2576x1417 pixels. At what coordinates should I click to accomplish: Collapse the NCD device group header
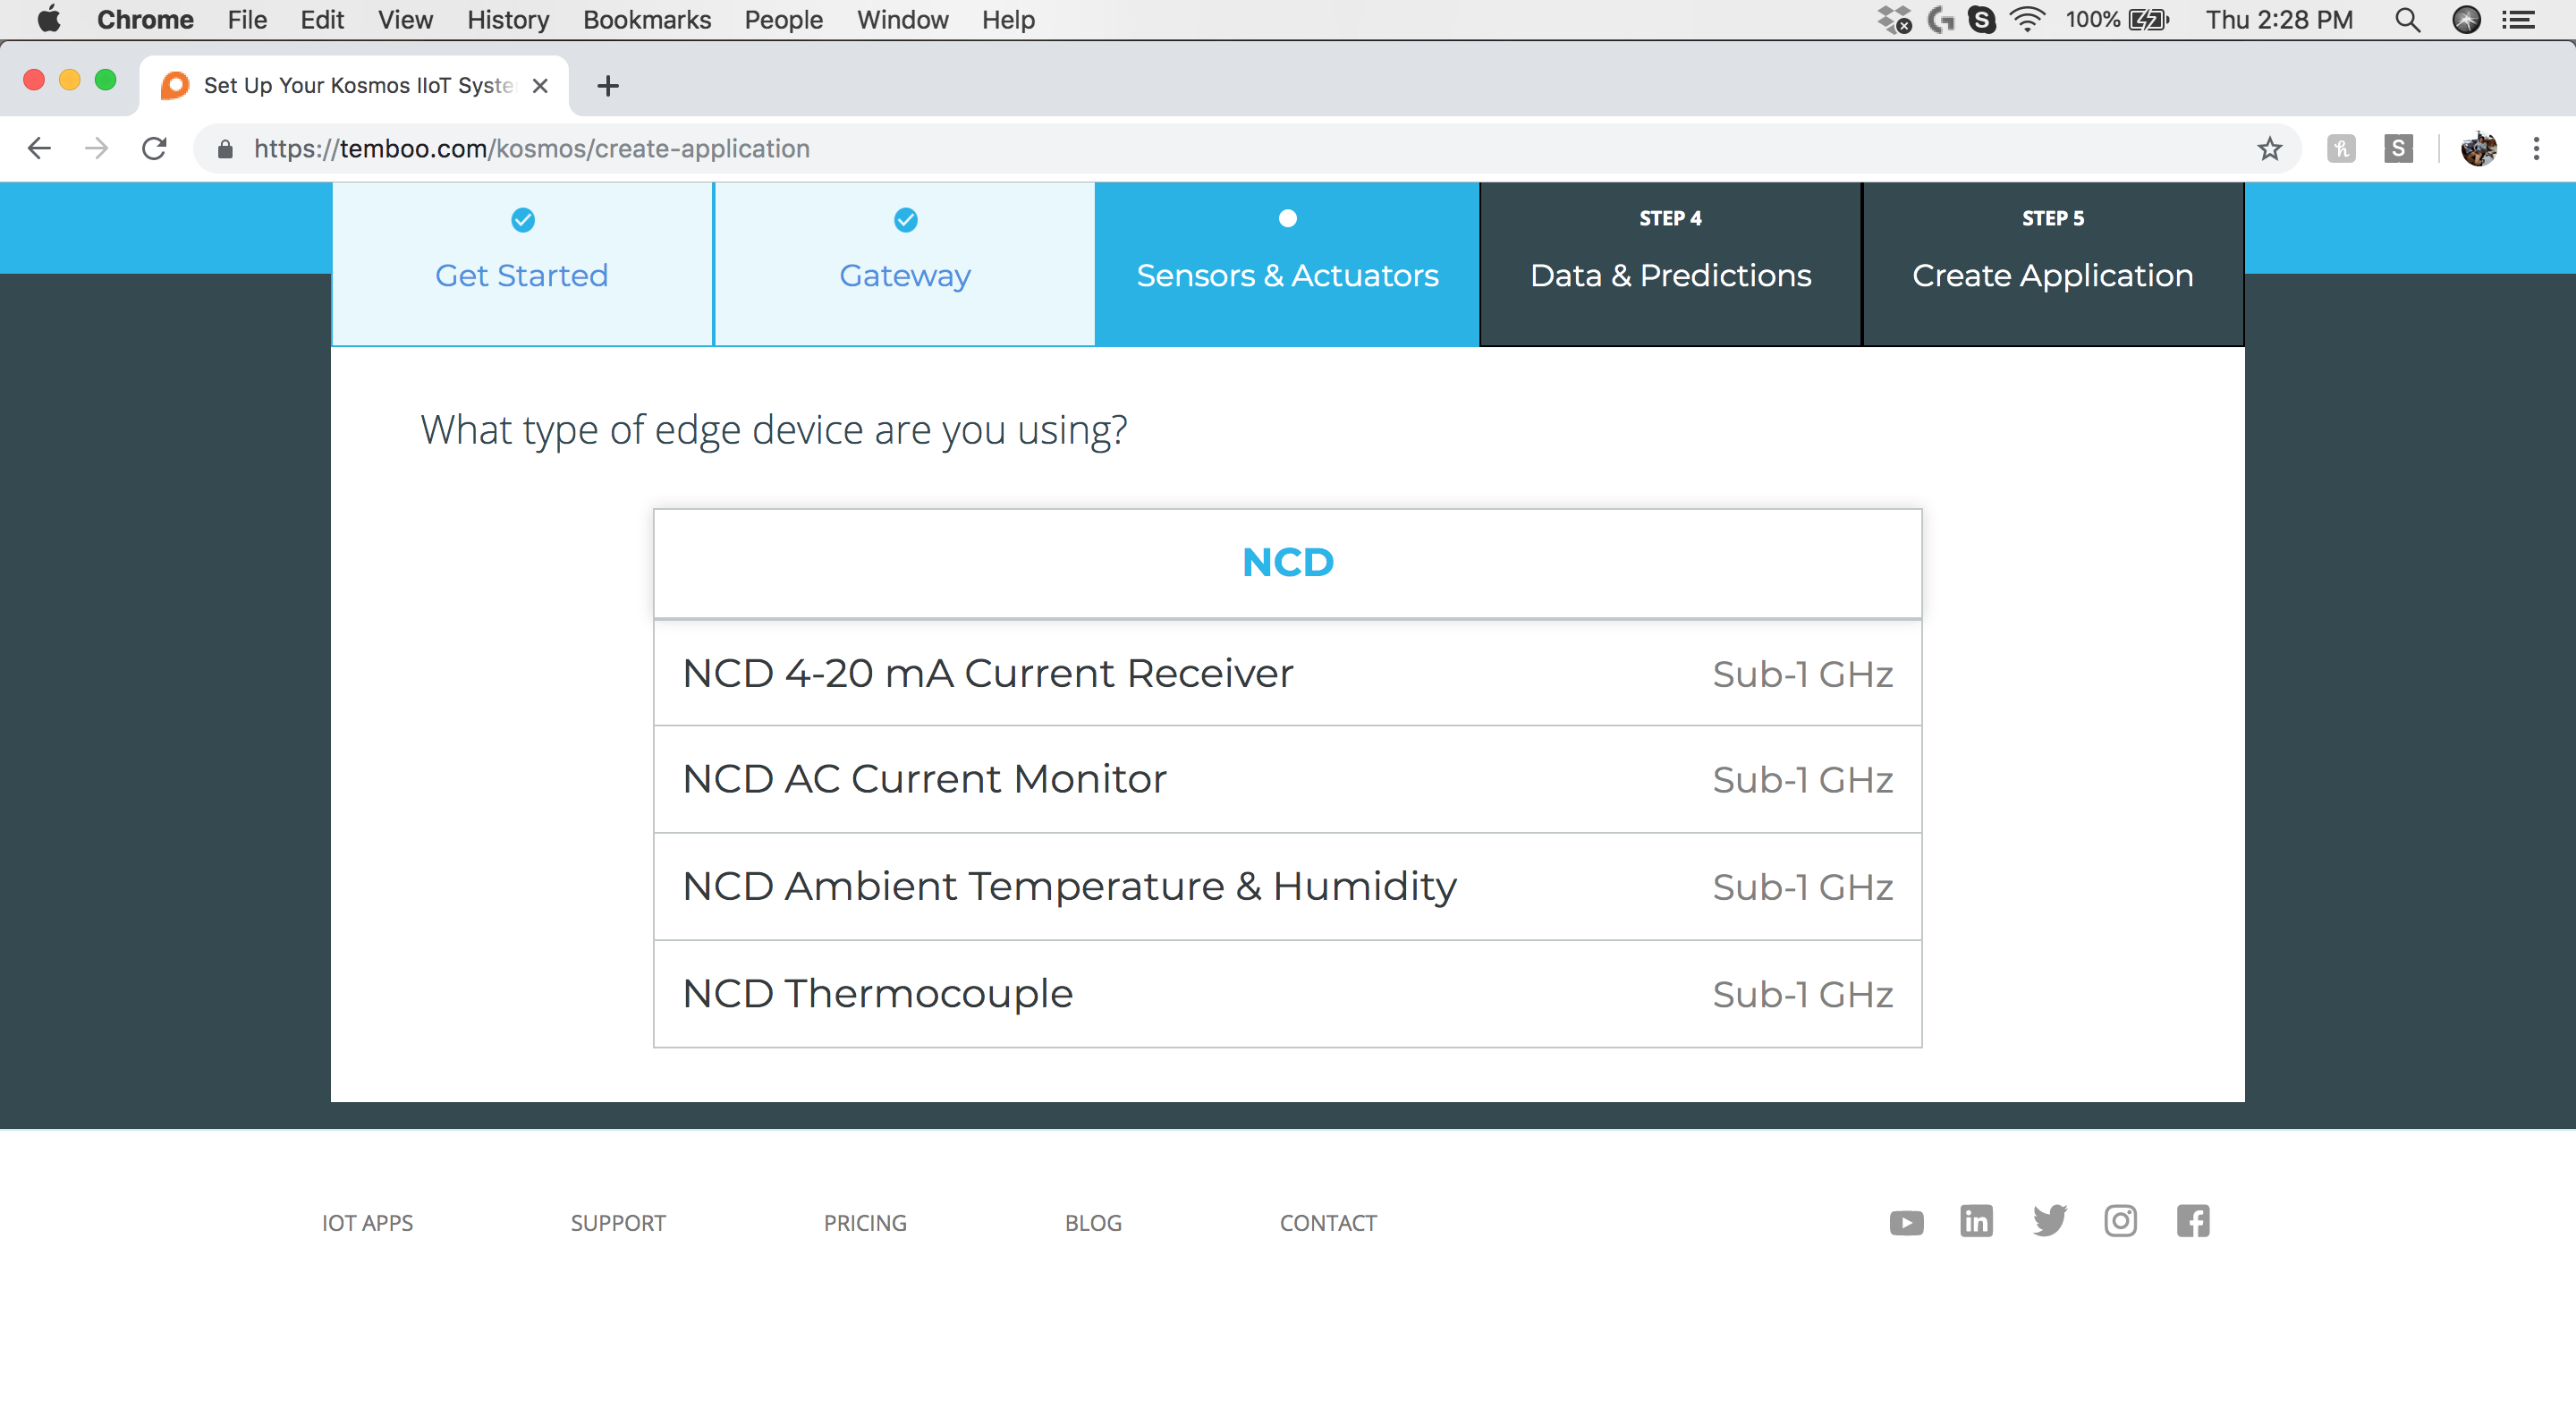point(1287,563)
